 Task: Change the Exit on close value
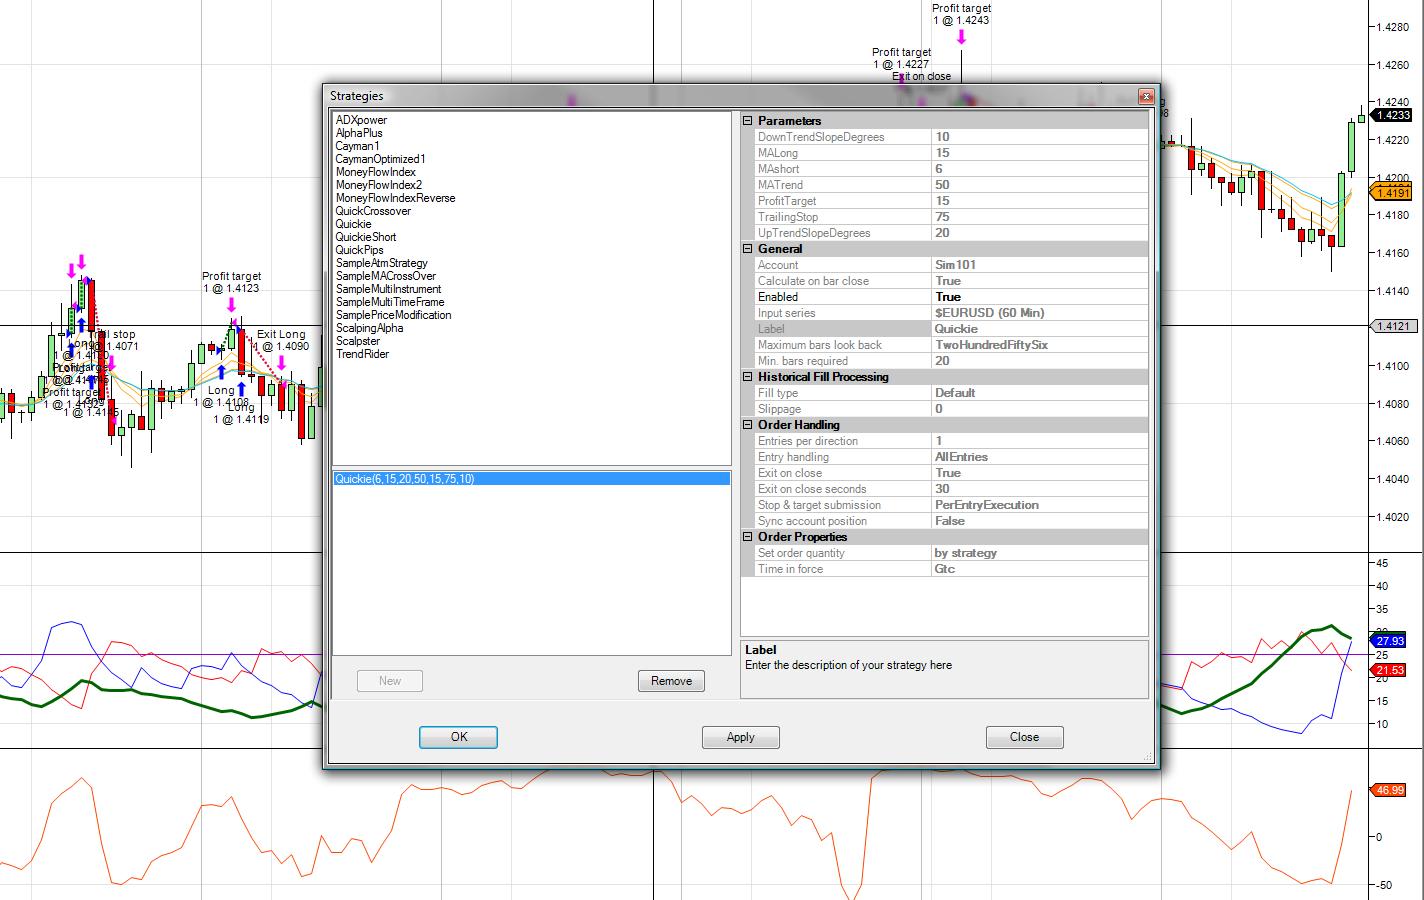[x=1040, y=473]
